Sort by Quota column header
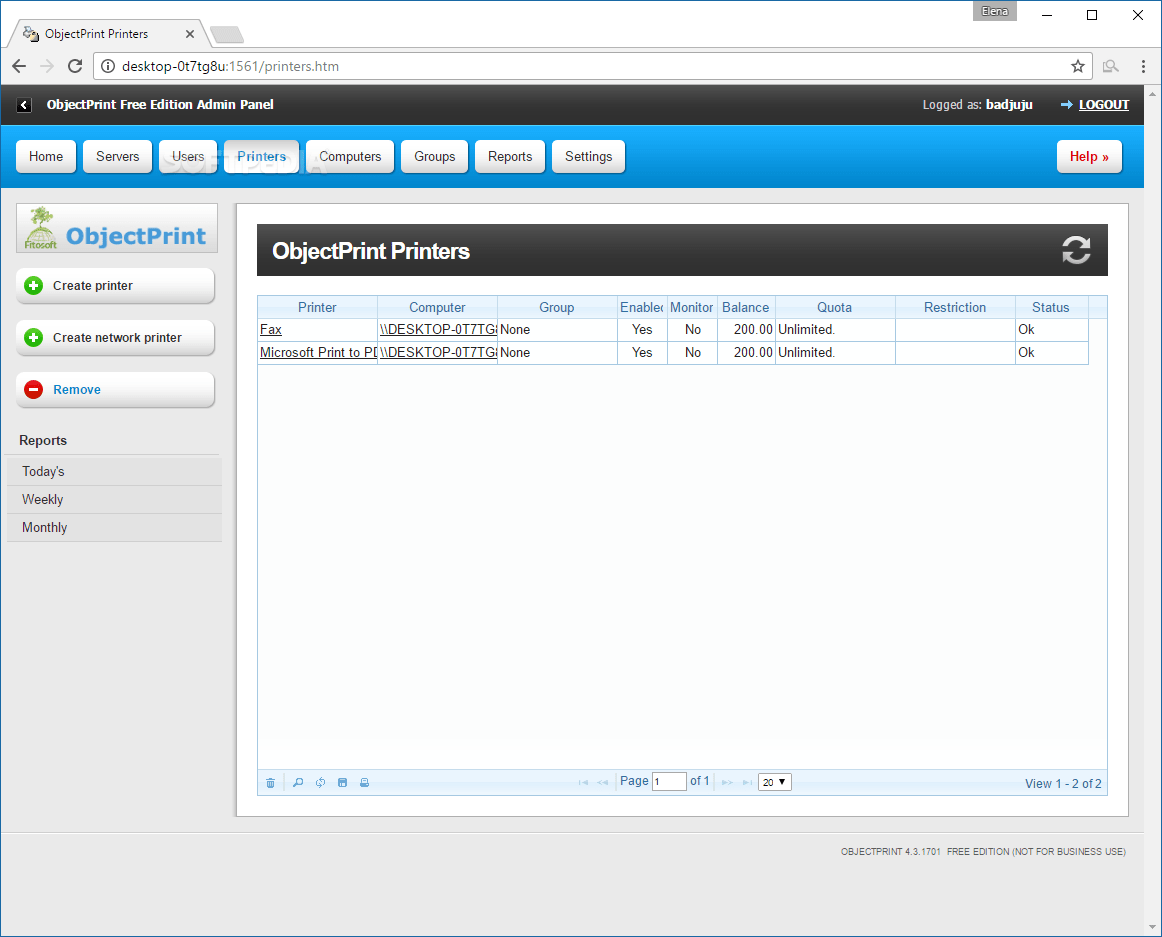 (x=834, y=308)
